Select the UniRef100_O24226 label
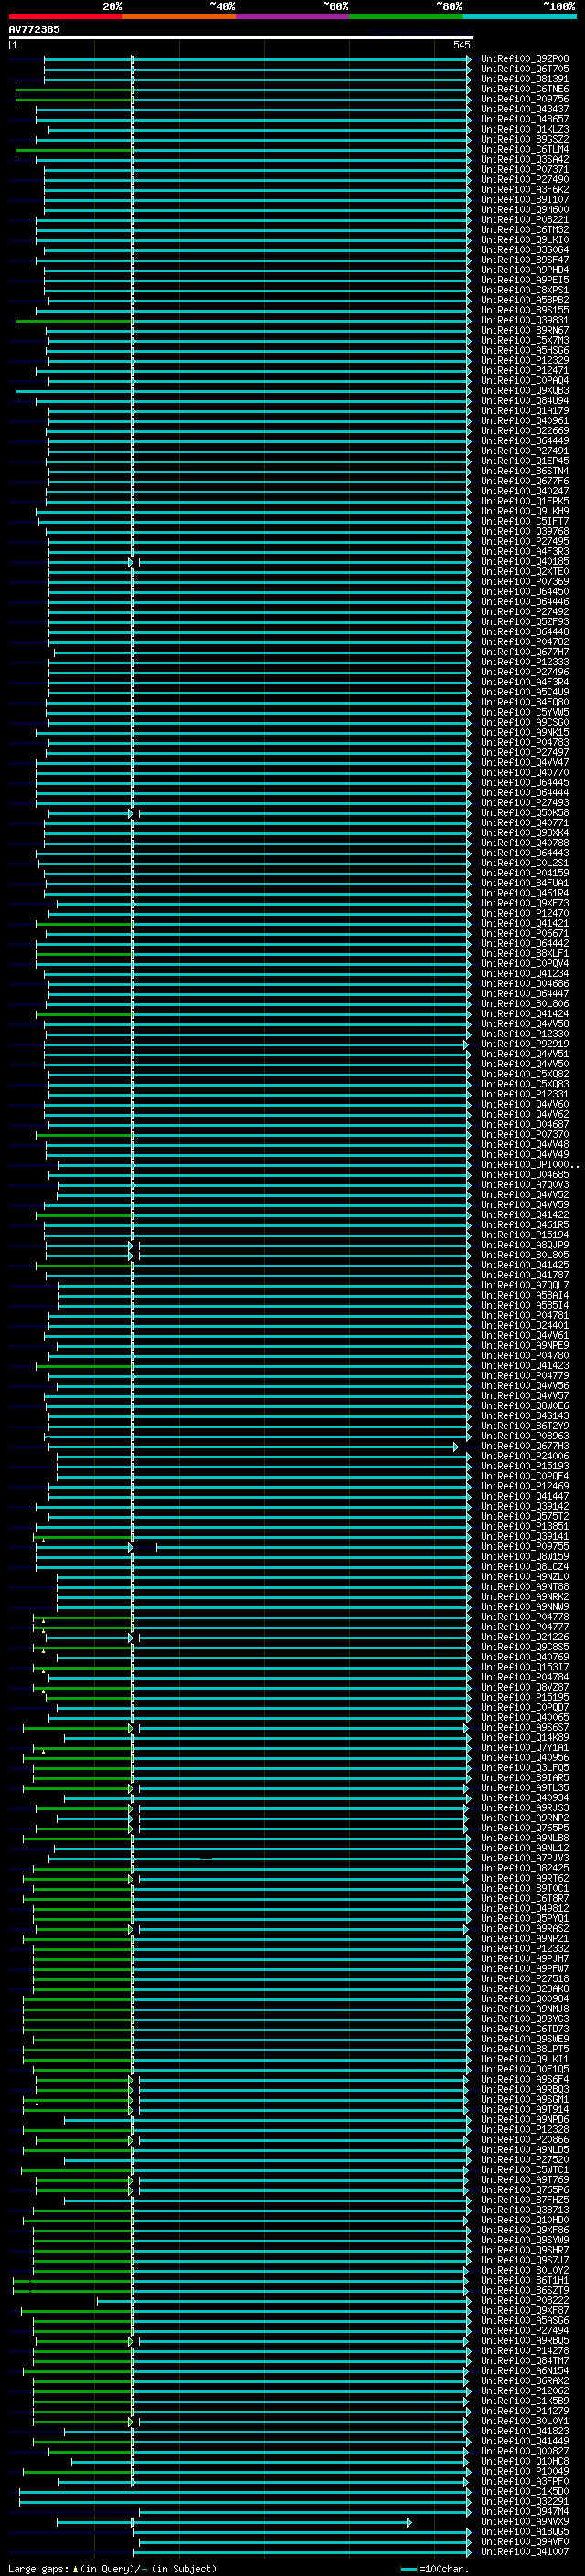585x2576 pixels. click(x=525, y=1636)
